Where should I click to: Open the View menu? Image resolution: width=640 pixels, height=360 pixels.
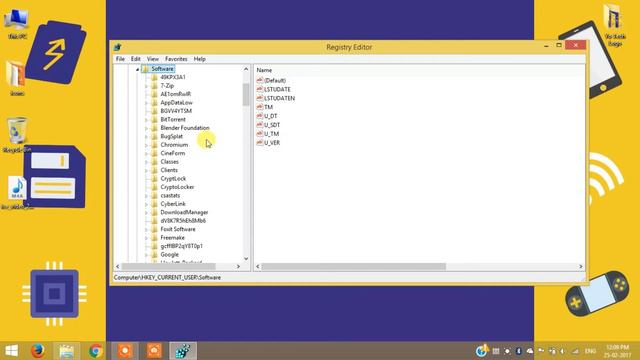click(153, 59)
